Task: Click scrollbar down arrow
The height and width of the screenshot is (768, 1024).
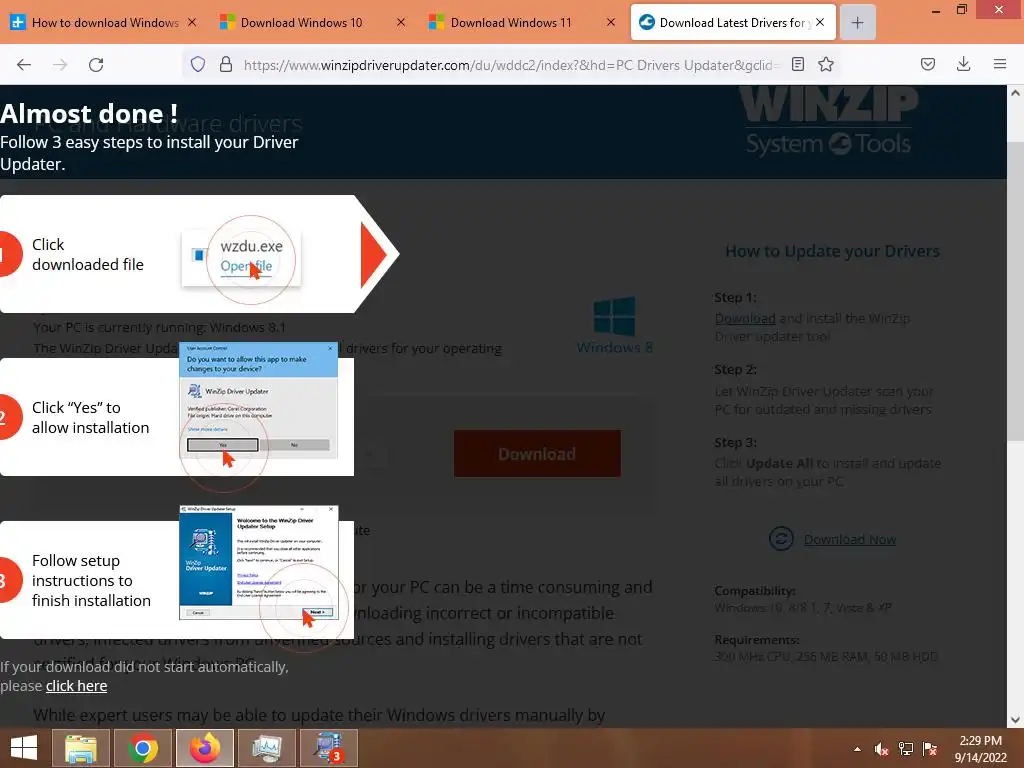Action: pyautogui.click(x=1015, y=720)
